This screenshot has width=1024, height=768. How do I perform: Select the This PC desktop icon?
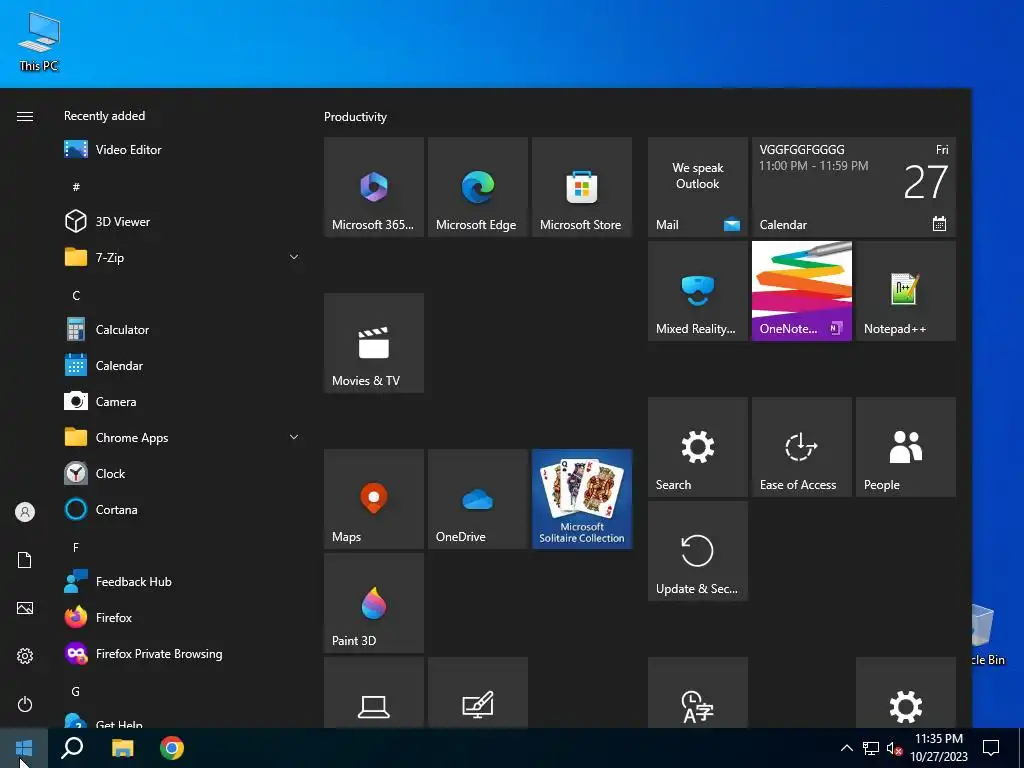click(x=39, y=42)
